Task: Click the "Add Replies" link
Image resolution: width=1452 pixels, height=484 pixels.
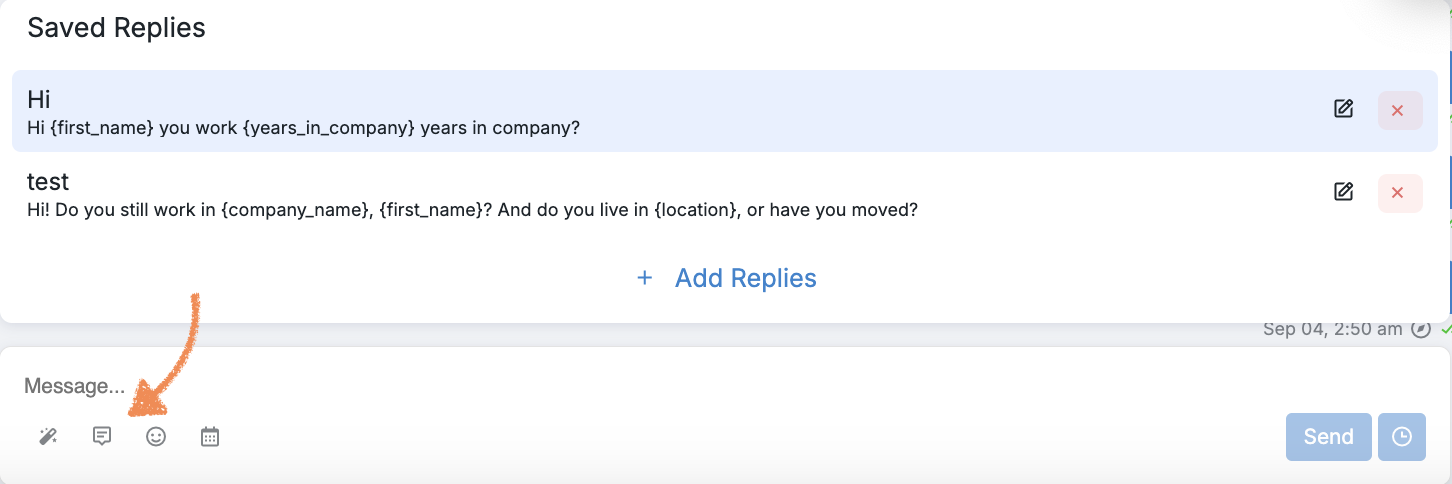Action: coord(745,278)
